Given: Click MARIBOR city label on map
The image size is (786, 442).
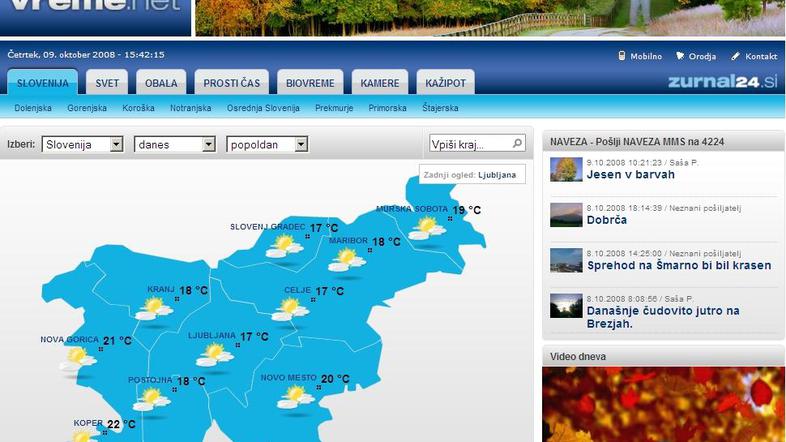Looking at the screenshot, I should click(348, 241).
